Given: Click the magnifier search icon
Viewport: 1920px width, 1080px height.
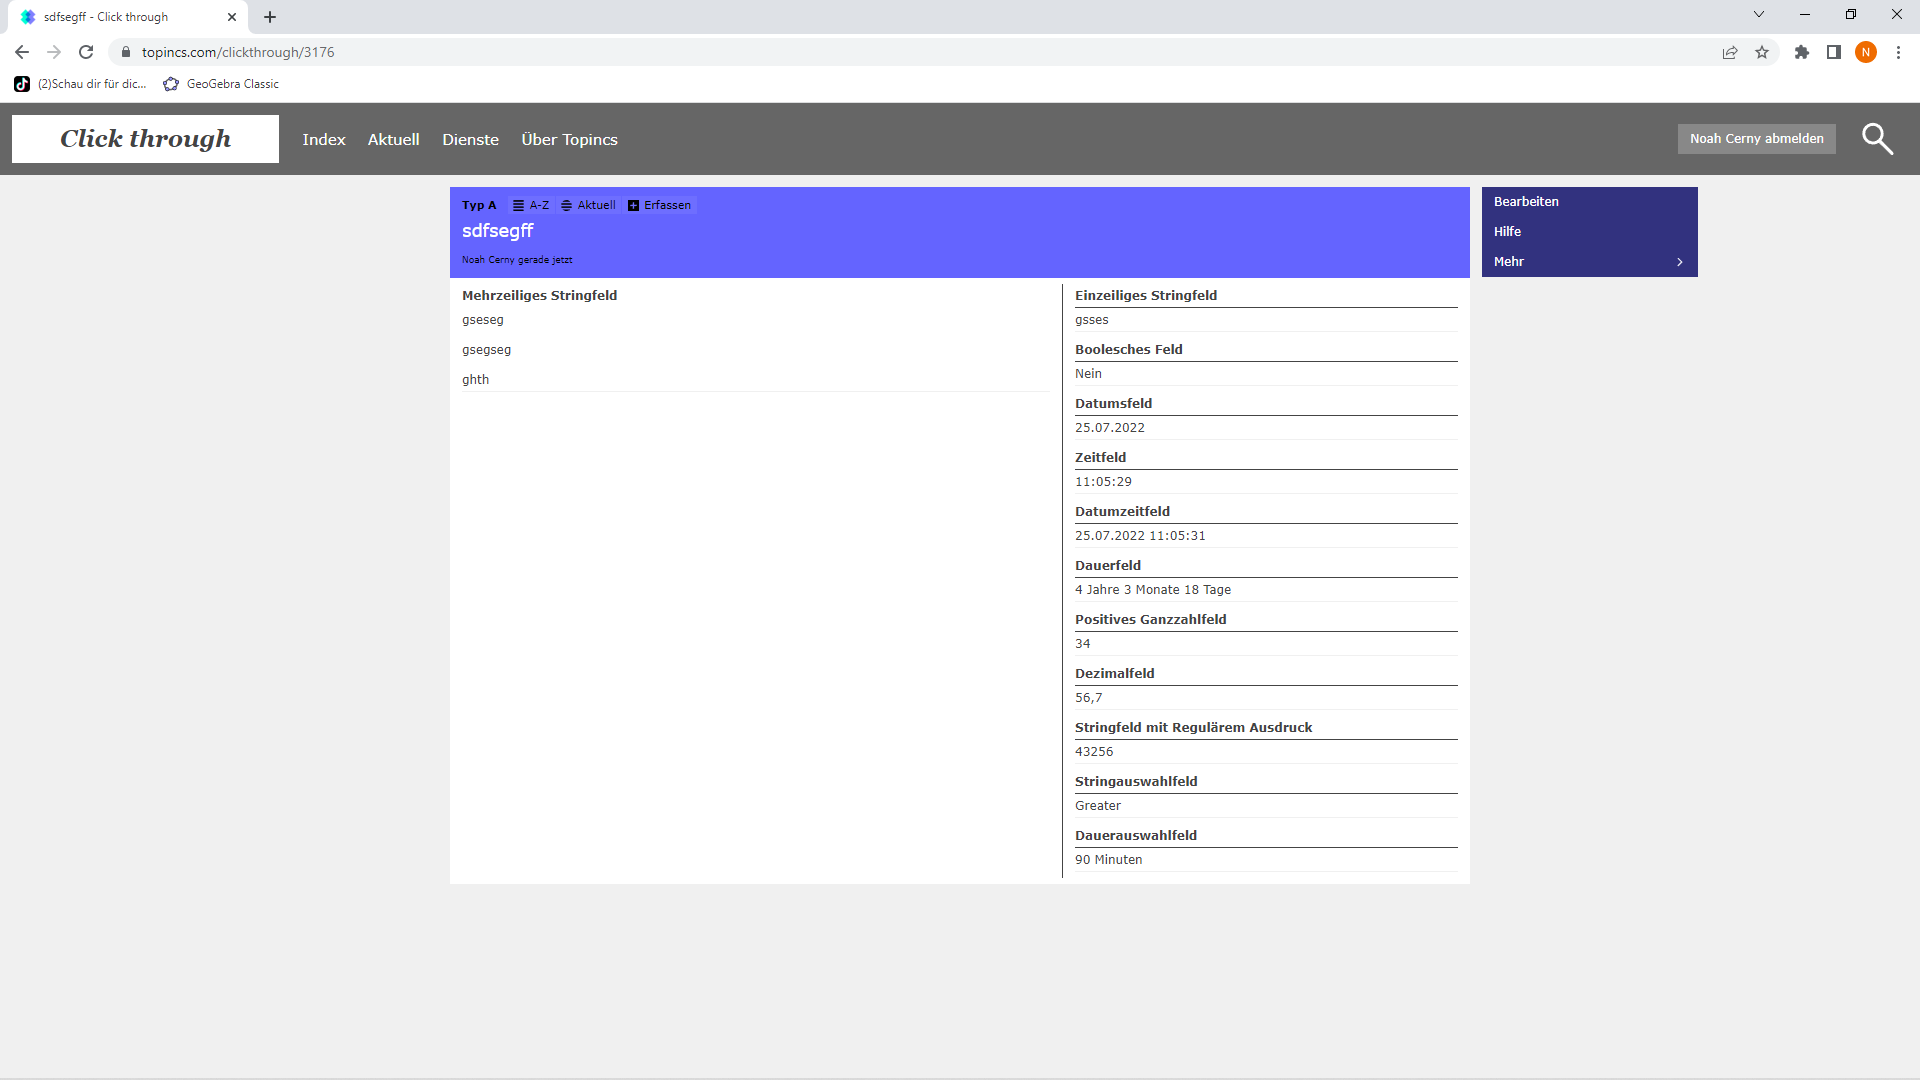Looking at the screenshot, I should click(x=1877, y=139).
